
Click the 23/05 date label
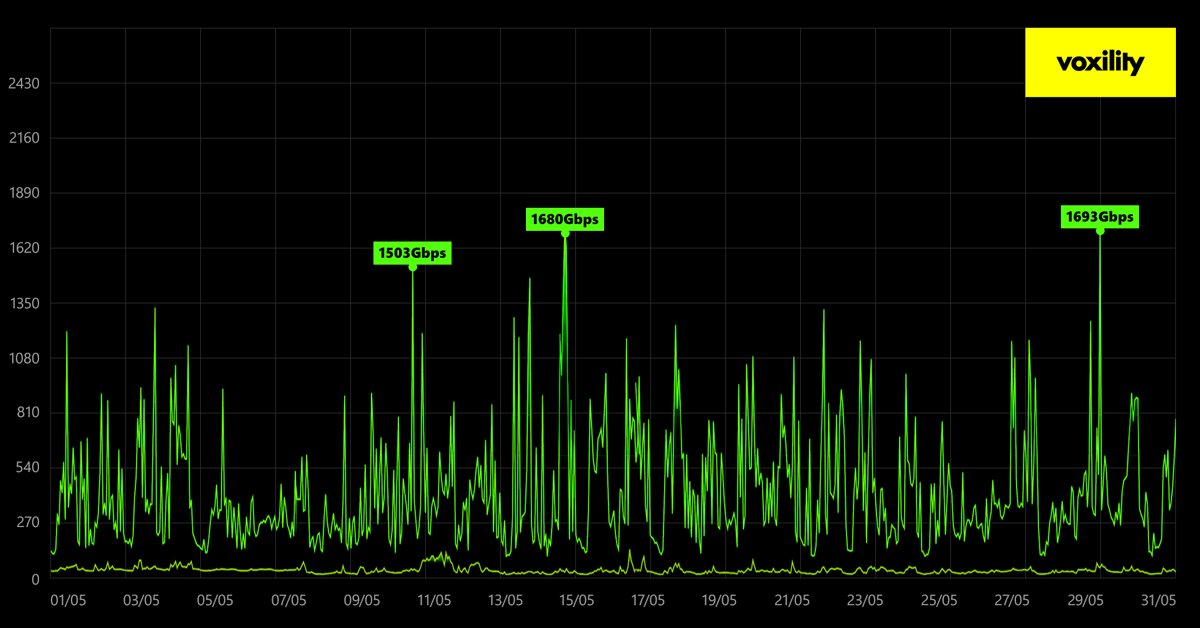pos(865,601)
